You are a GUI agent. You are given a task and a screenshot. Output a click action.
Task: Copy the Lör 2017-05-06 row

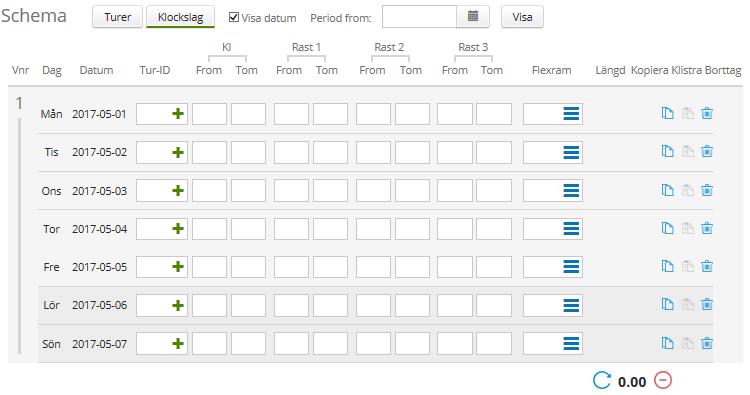pos(667,304)
